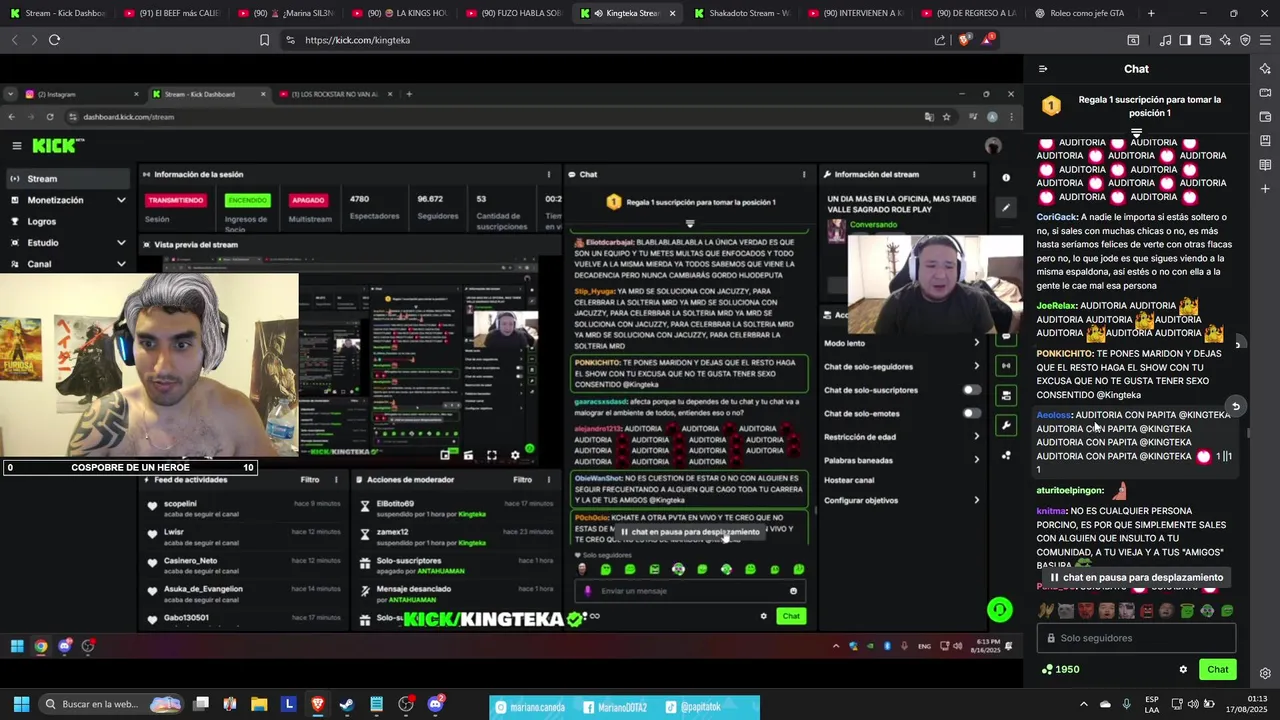
Task: Open PONKICHITO's username in chat
Action: [1064, 353]
